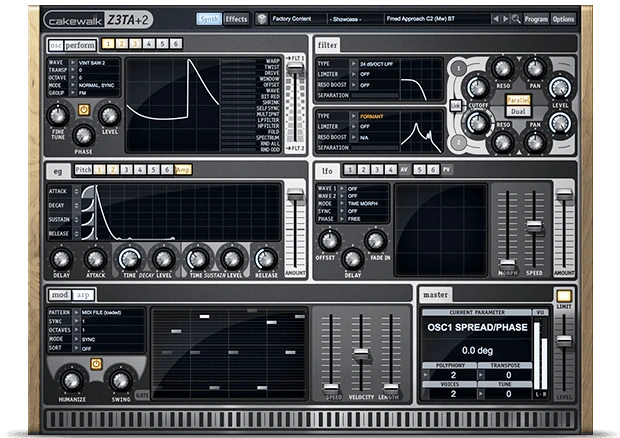
Task: Switch to the mod tab
Action: point(60,295)
